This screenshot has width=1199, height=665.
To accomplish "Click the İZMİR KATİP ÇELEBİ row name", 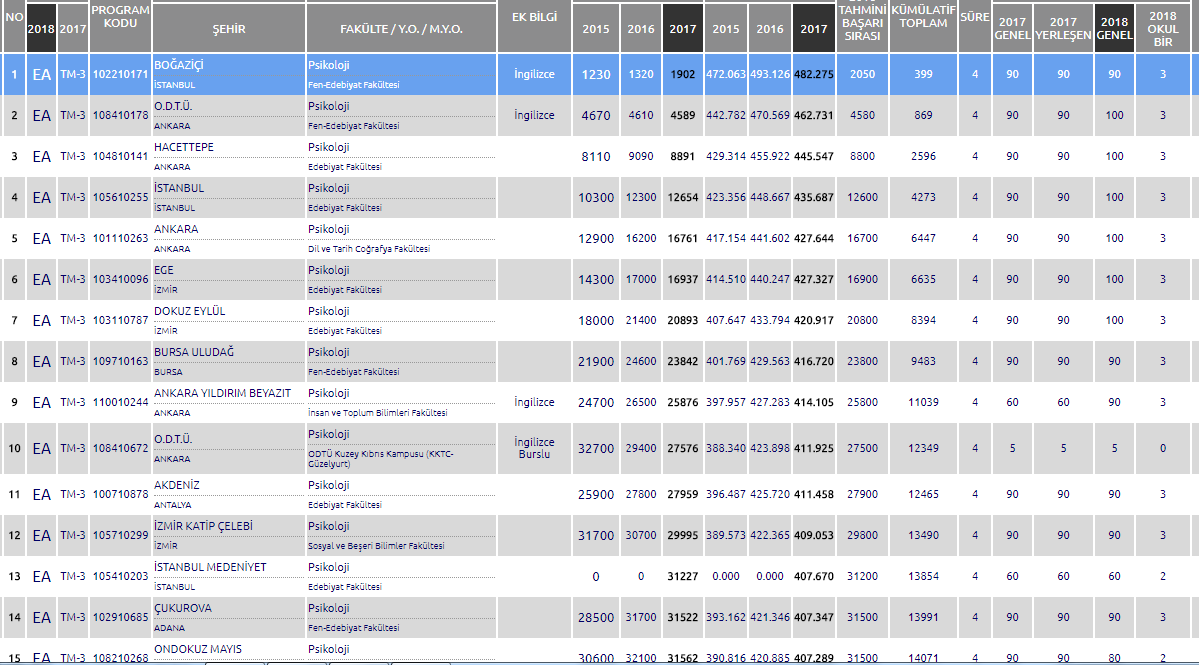I will pos(202,526).
